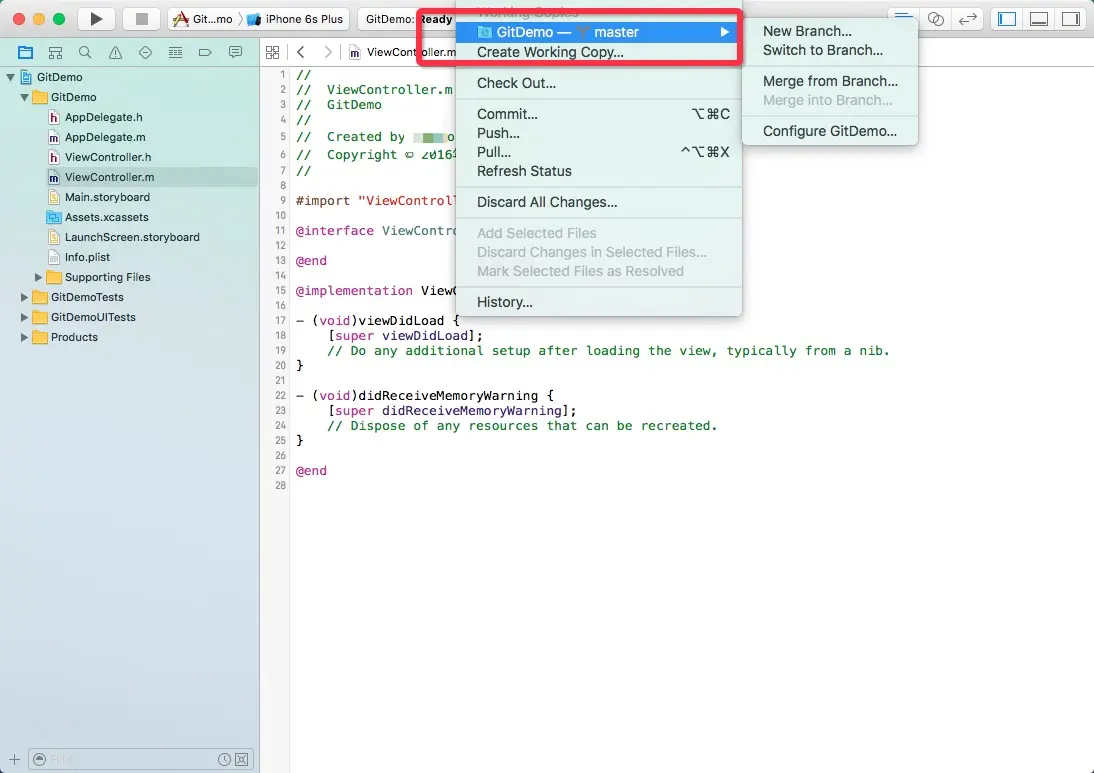Open the Git...mo scheme selector
This screenshot has height=773, width=1094.
point(204,19)
